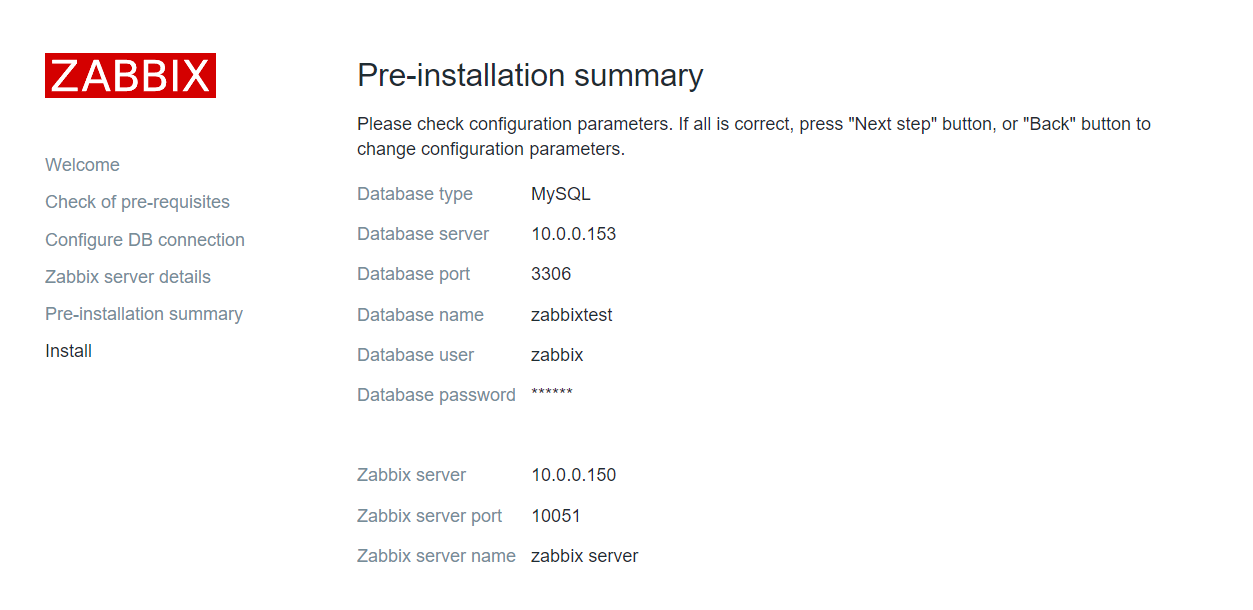Click the Zabbix server address 10.0.0.150

tap(573, 475)
